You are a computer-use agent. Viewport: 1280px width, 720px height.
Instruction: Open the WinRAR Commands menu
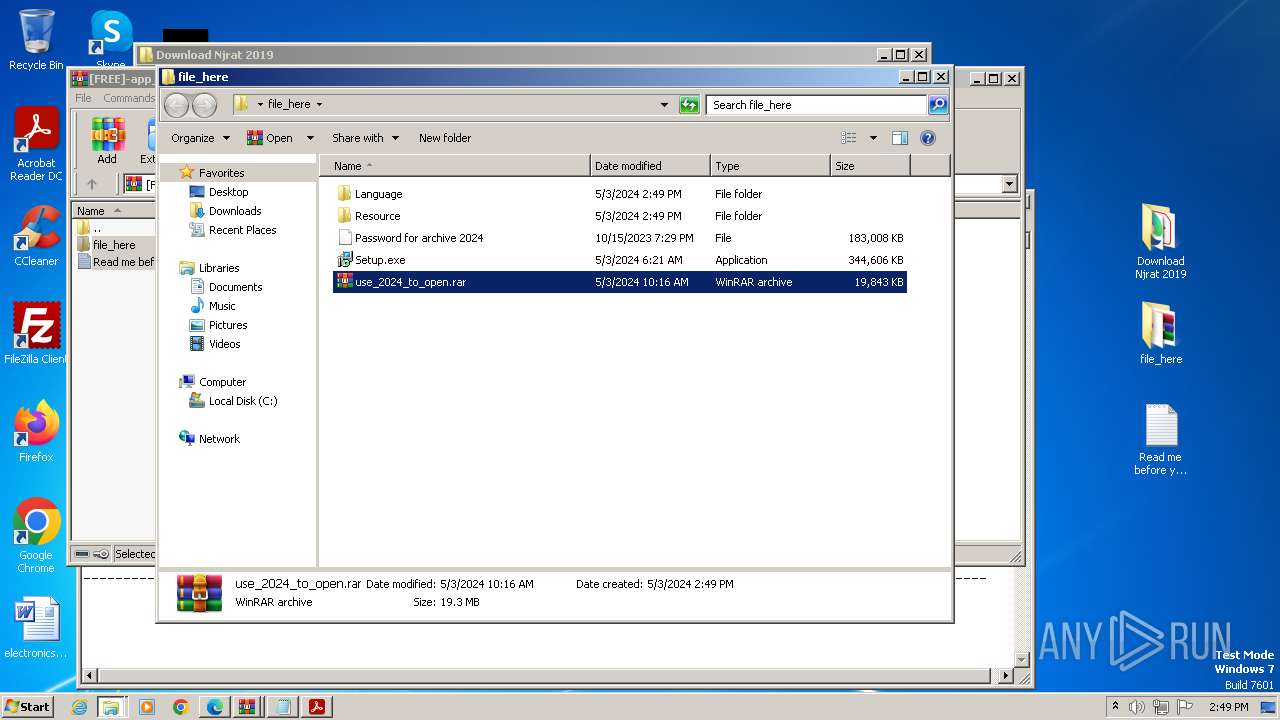tap(129, 98)
